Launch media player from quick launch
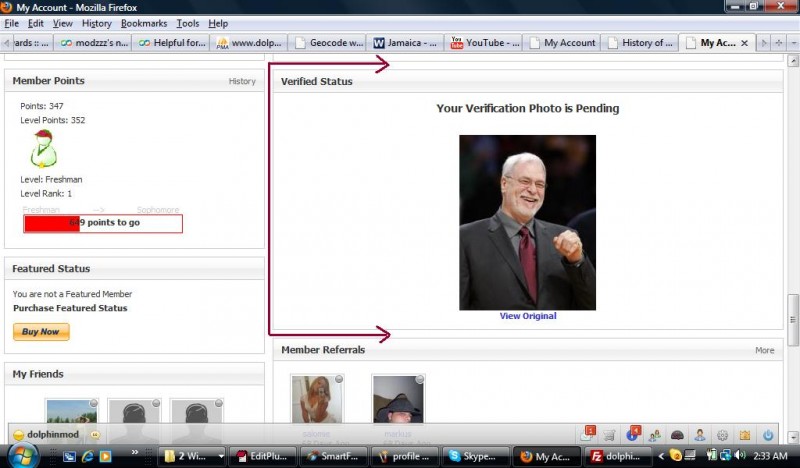 pos(105,456)
